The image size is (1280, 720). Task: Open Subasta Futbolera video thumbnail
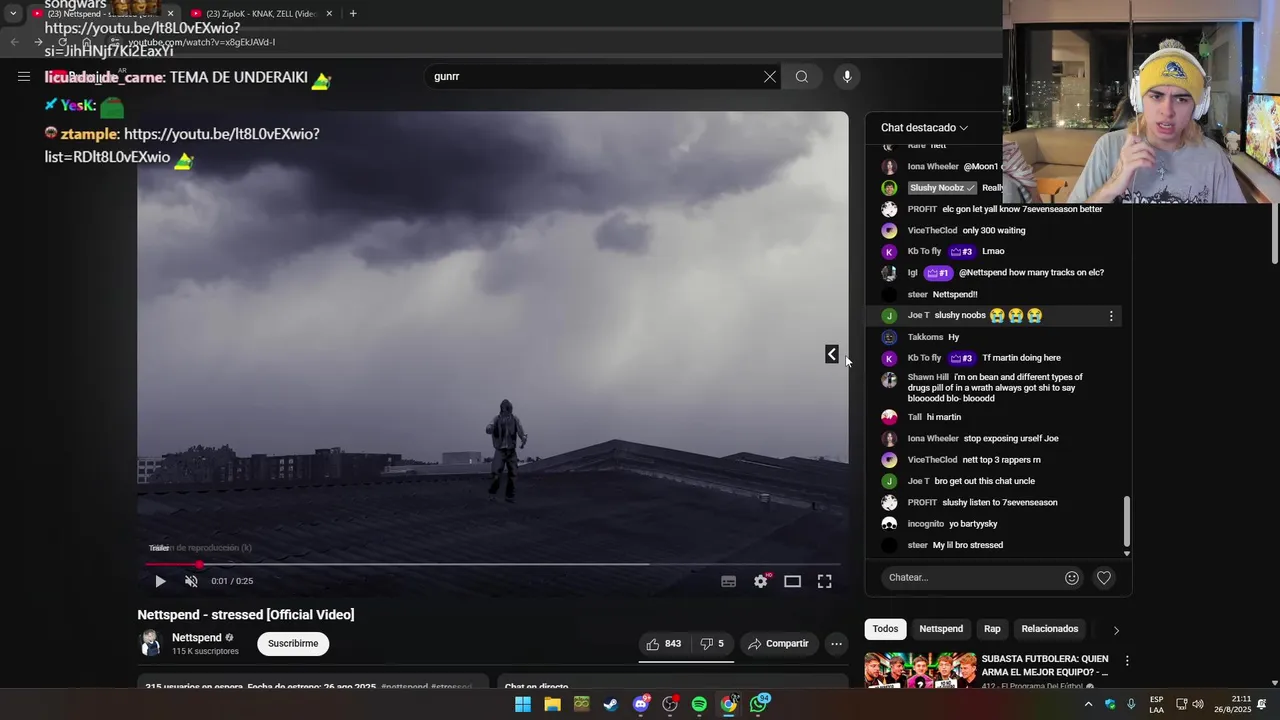click(920, 671)
